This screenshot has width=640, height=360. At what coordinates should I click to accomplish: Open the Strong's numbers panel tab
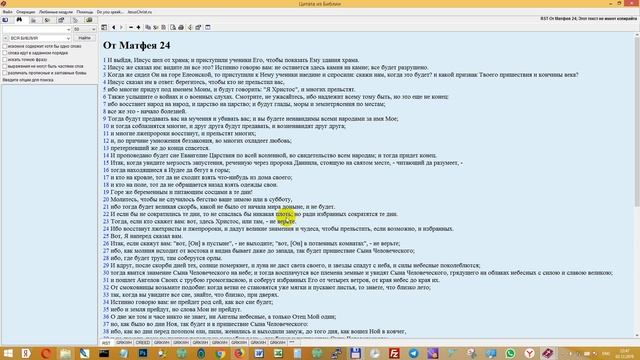click(x=47, y=20)
